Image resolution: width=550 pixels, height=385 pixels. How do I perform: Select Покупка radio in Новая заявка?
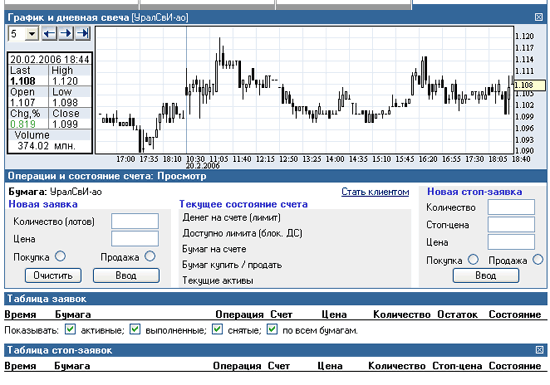tap(60, 256)
